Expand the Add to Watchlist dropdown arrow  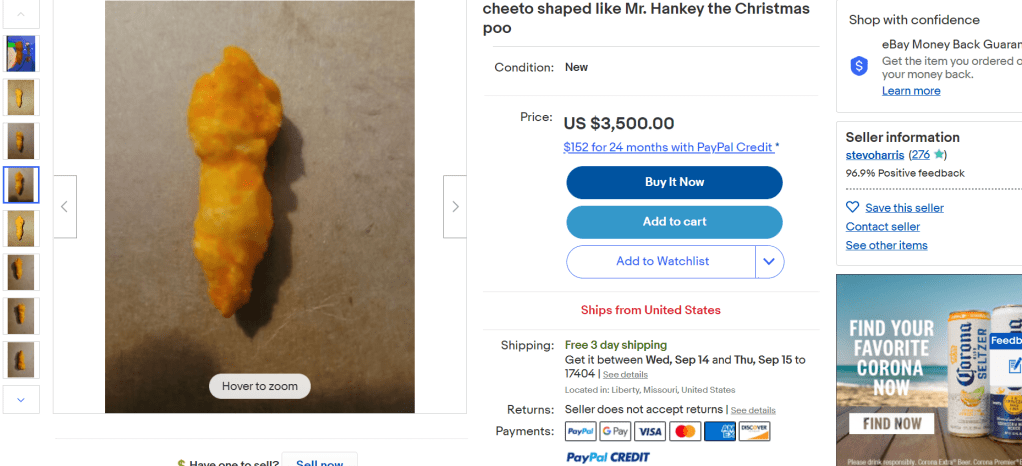point(769,262)
